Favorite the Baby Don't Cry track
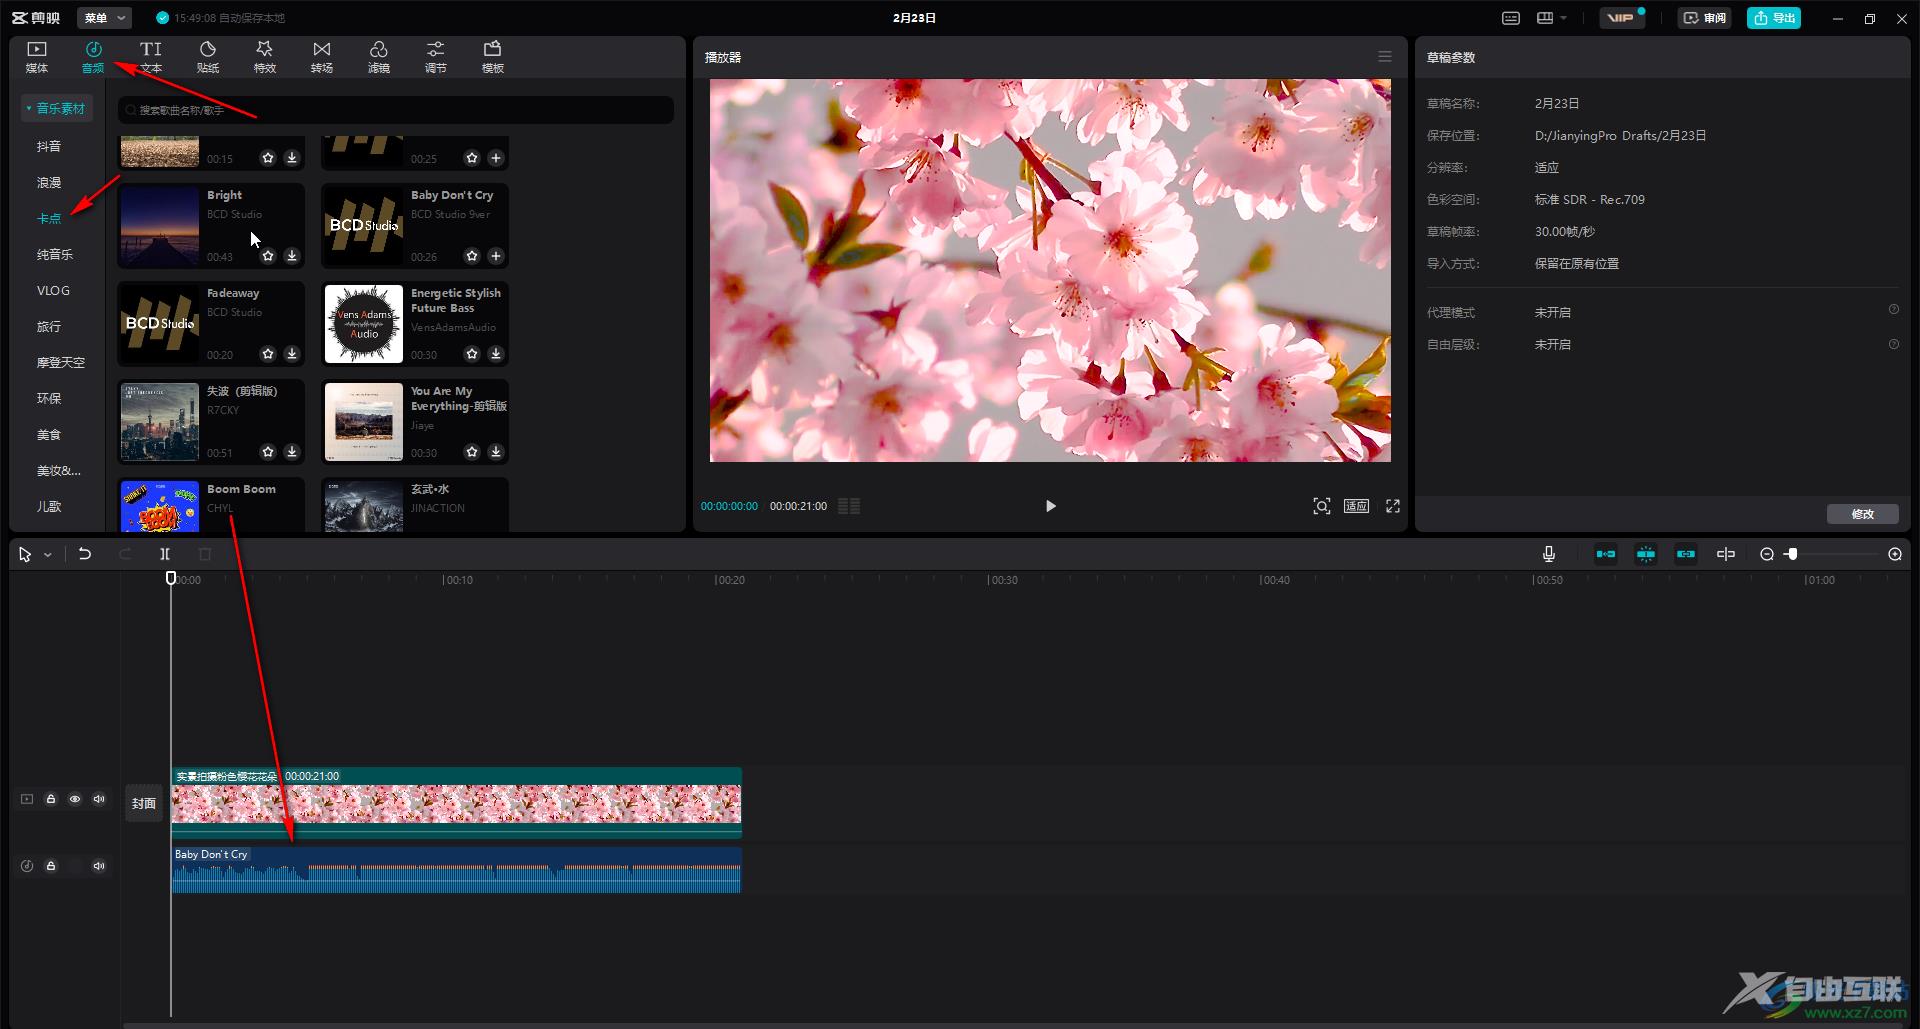Screen dimensions: 1920x1029 (472, 256)
